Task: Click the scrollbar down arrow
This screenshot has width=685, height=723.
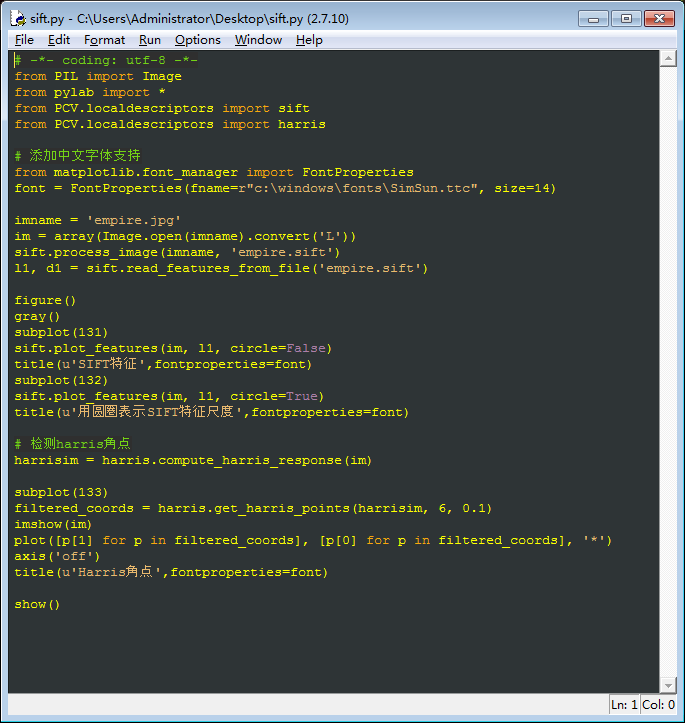Action: (668, 685)
